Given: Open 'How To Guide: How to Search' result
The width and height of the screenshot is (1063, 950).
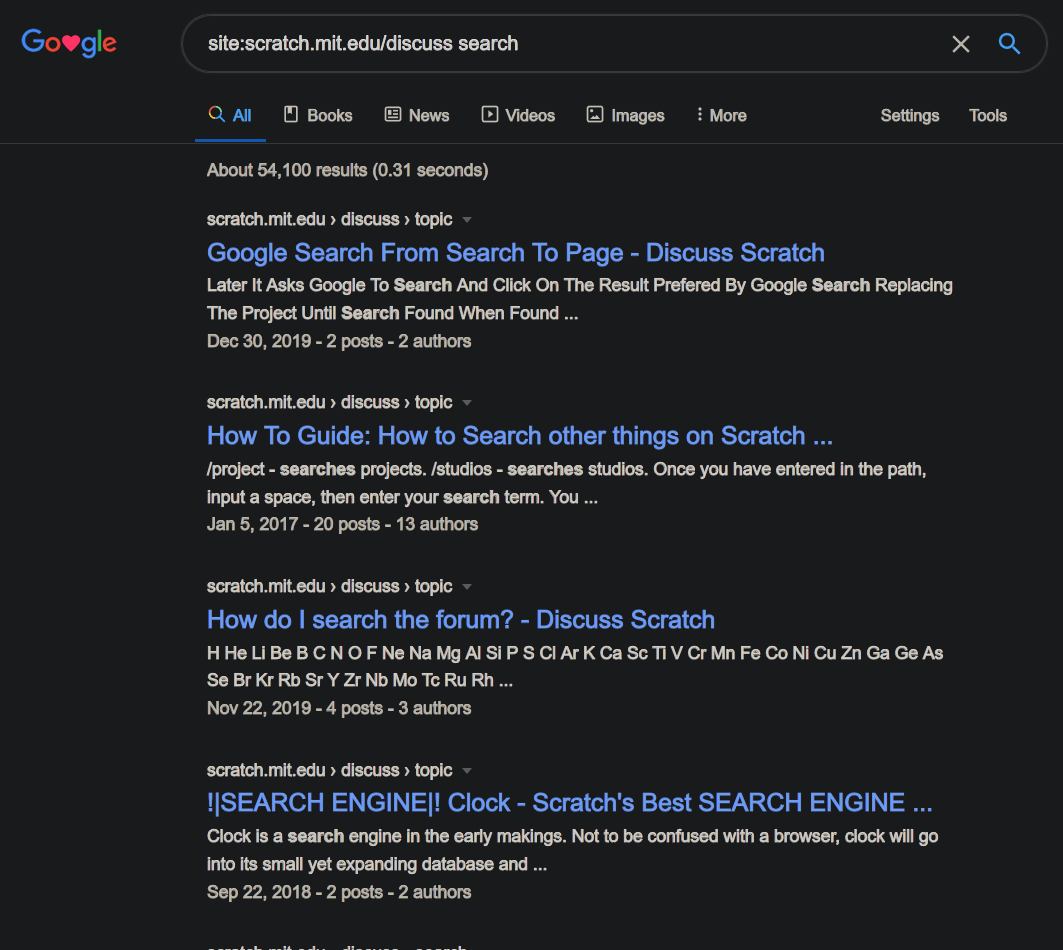Looking at the screenshot, I should pos(519,436).
